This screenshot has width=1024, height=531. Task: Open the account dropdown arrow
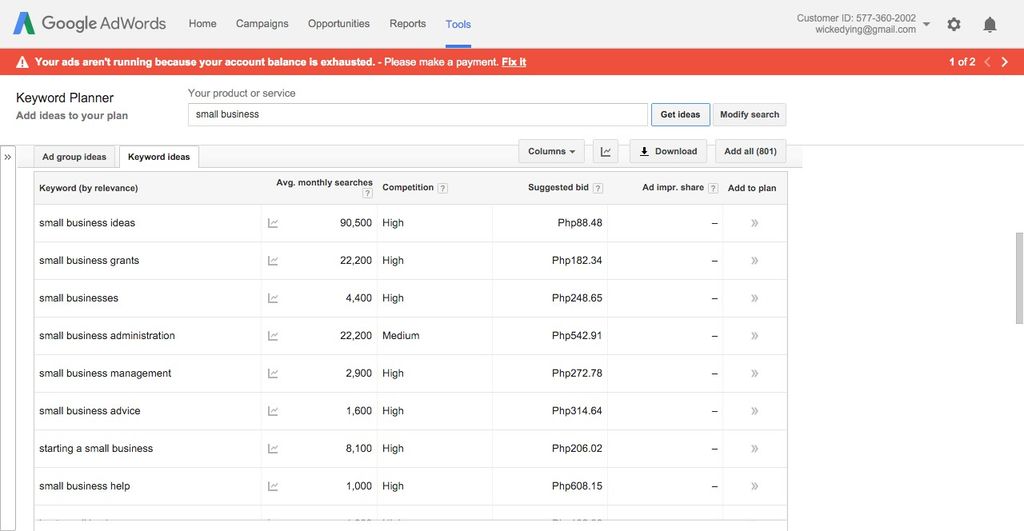click(926, 24)
